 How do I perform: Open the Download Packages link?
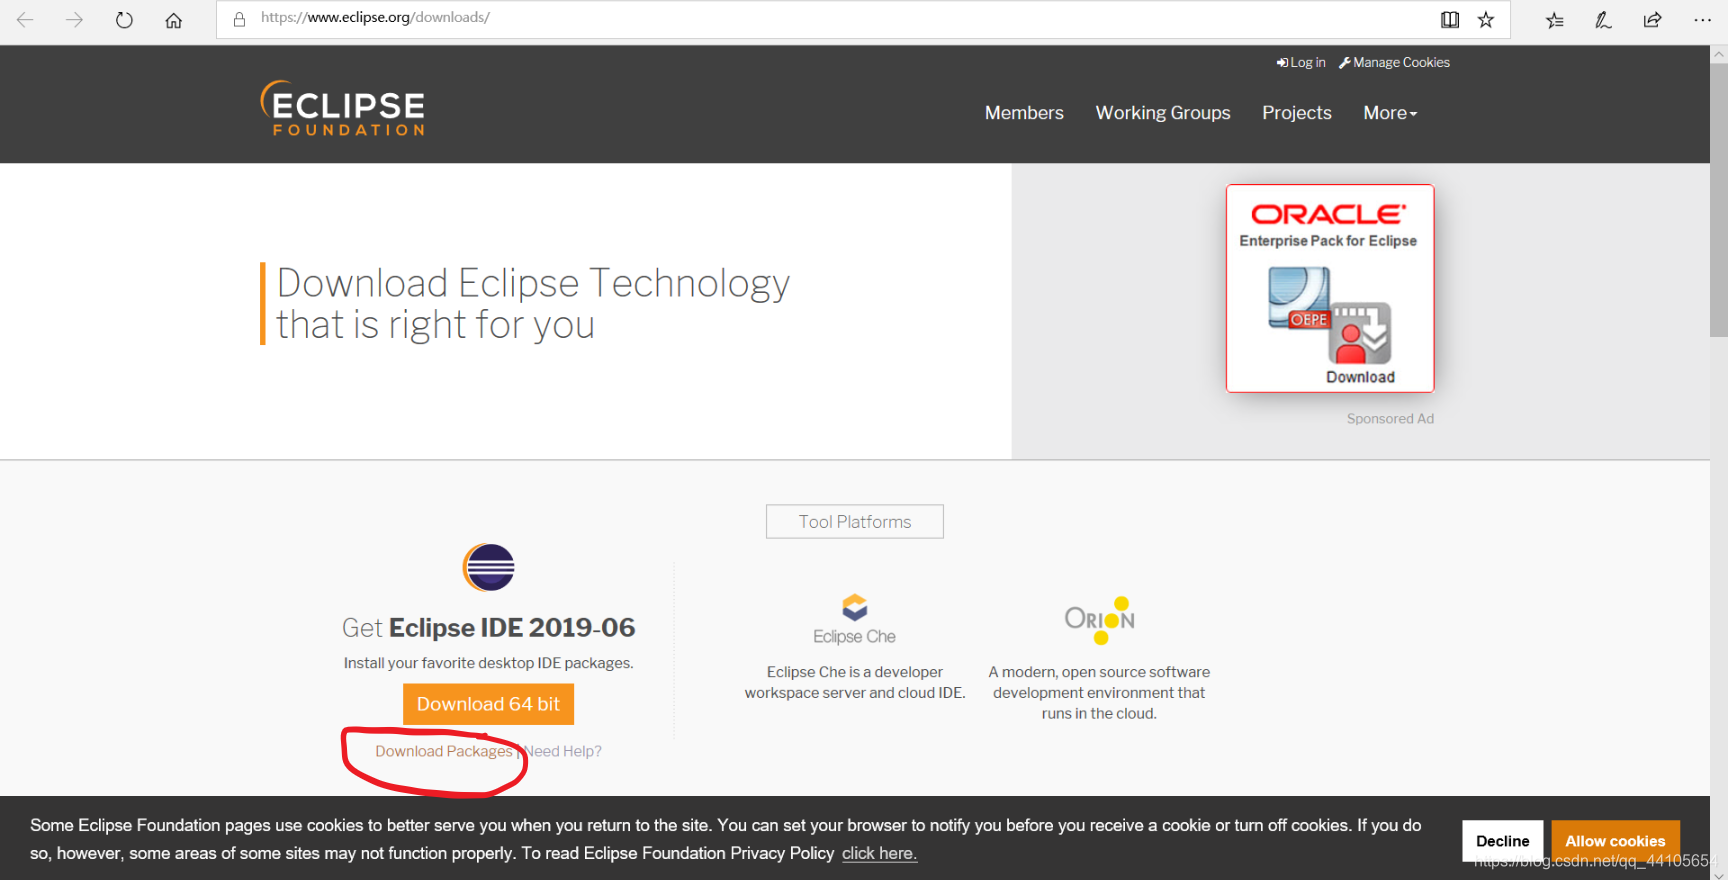coord(444,751)
